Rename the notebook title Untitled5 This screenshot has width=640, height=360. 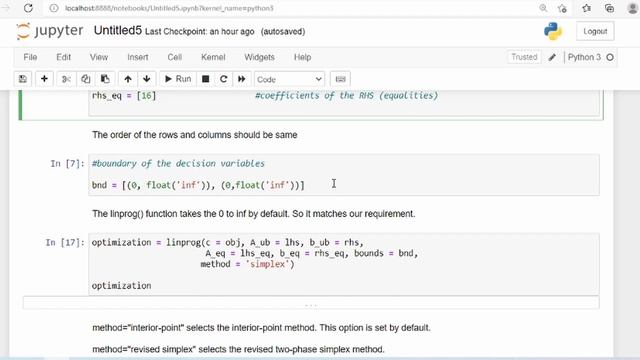tap(118, 31)
